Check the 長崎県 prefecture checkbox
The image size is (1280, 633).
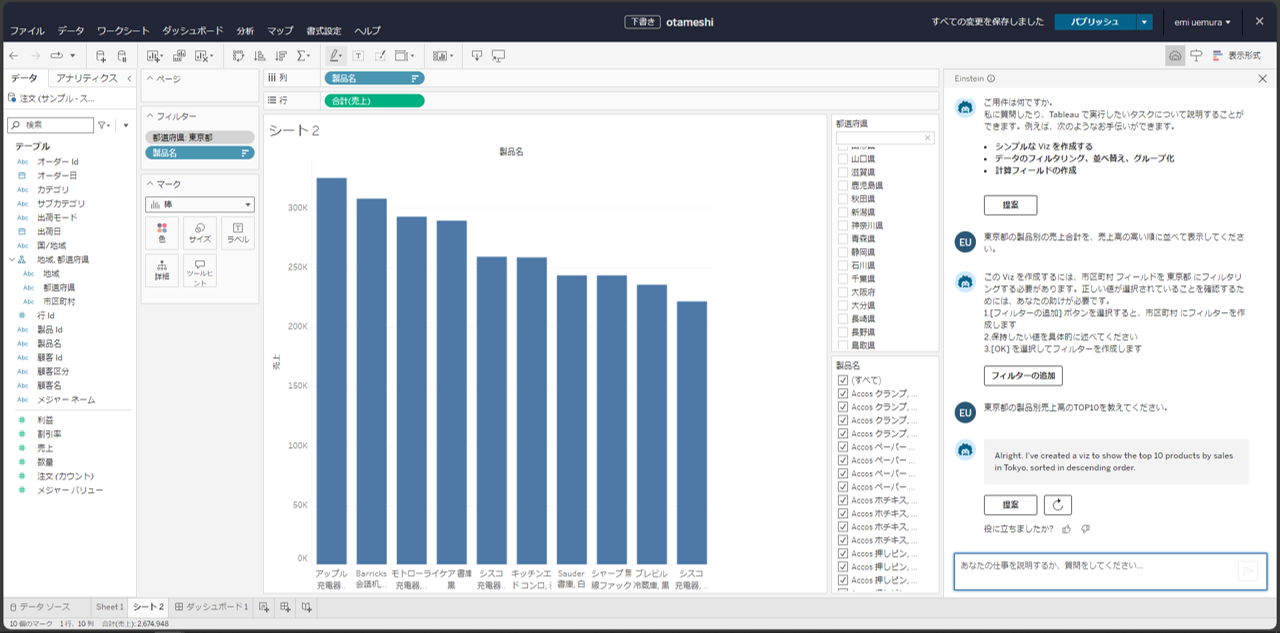tap(843, 319)
